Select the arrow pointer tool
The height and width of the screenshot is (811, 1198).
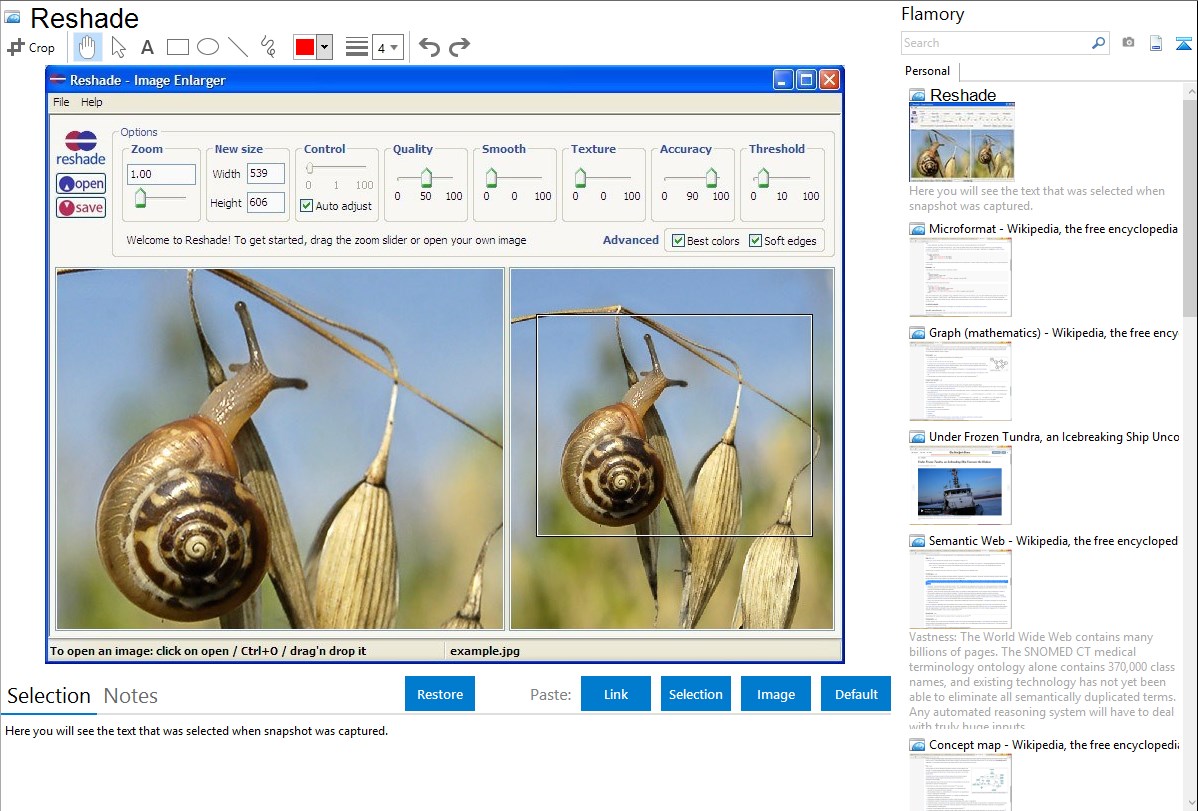[118, 47]
